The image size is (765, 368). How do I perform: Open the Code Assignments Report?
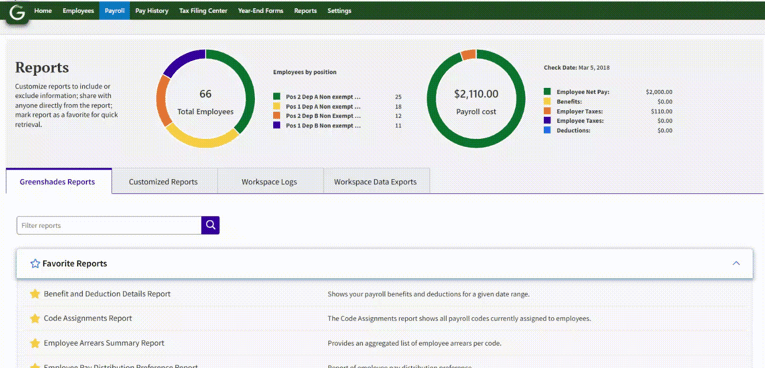88,318
